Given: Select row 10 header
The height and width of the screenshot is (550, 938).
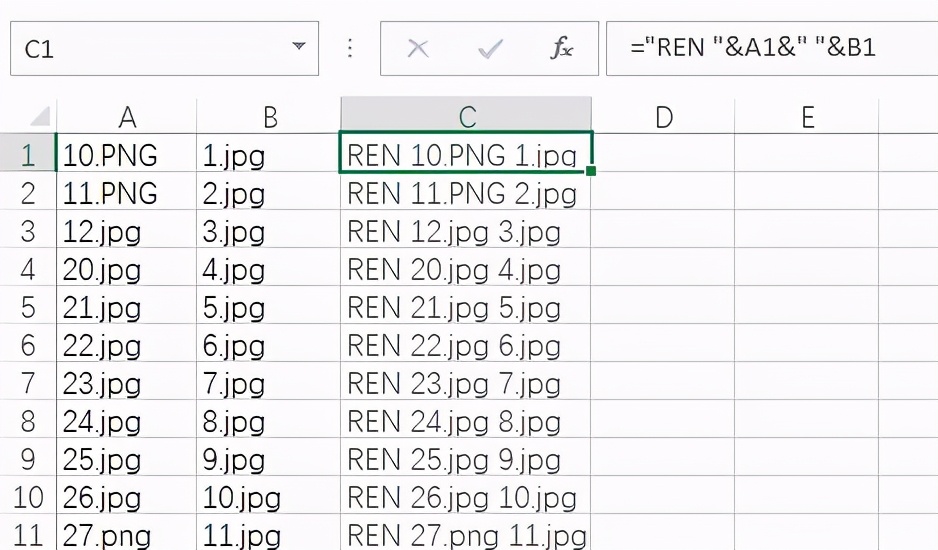Looking at the screenshot, I should click(28, 497).
